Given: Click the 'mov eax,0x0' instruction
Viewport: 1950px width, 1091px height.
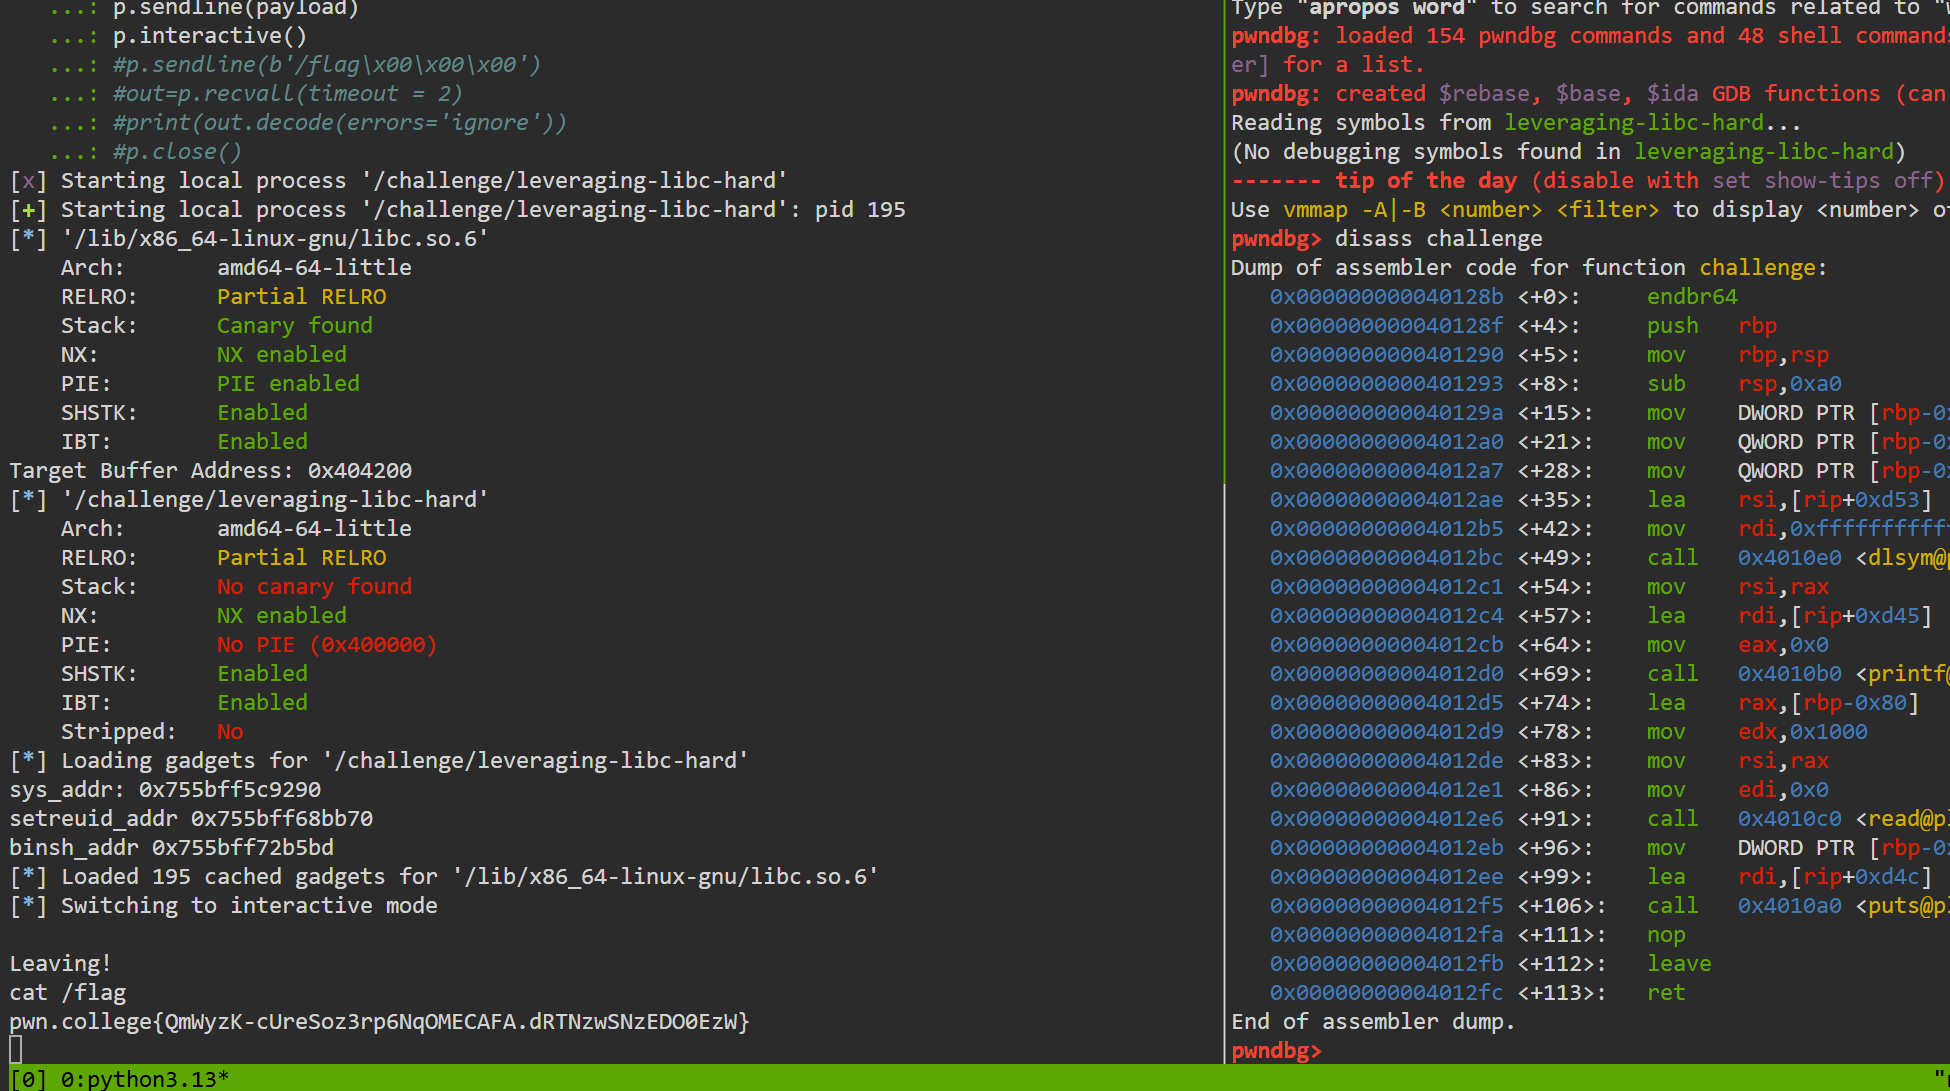Looking at the screenshot, I should 1738,645.
